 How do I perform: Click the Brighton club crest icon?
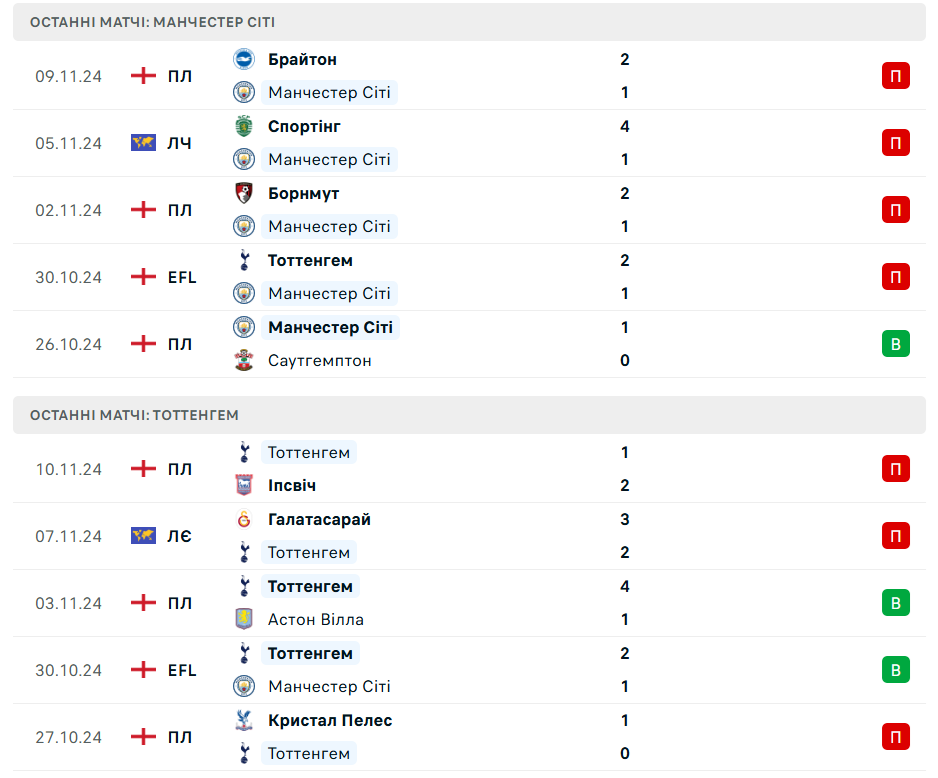[x=243, y=59]
